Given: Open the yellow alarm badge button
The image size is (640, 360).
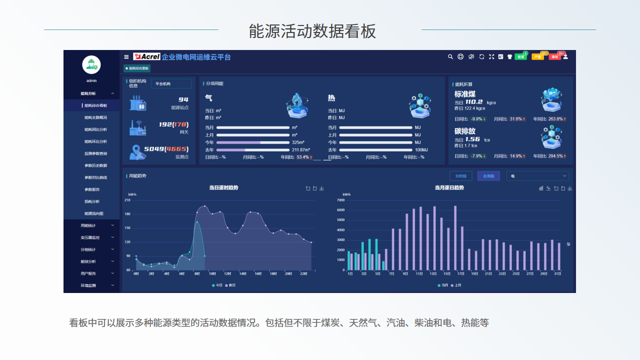Looking at the screenshot, I should coord(538,57).
